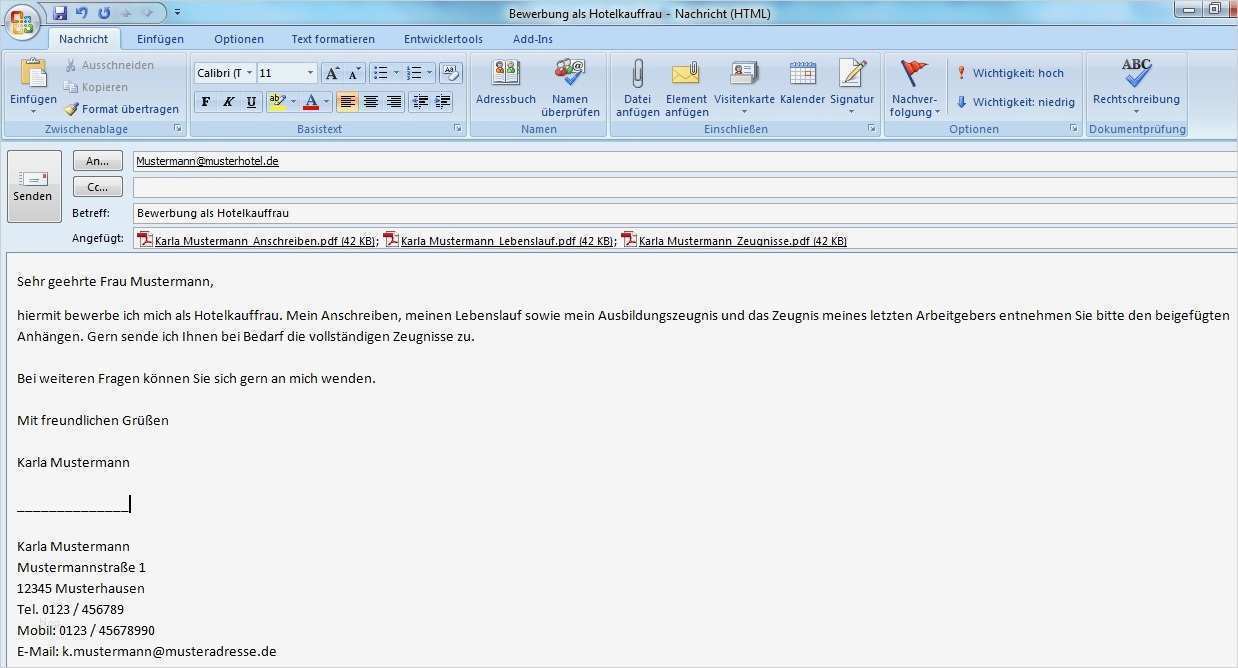Open the Karla Mustermann_Lebenslauf.pdf attachment
1238x668 pixels.
498,240
